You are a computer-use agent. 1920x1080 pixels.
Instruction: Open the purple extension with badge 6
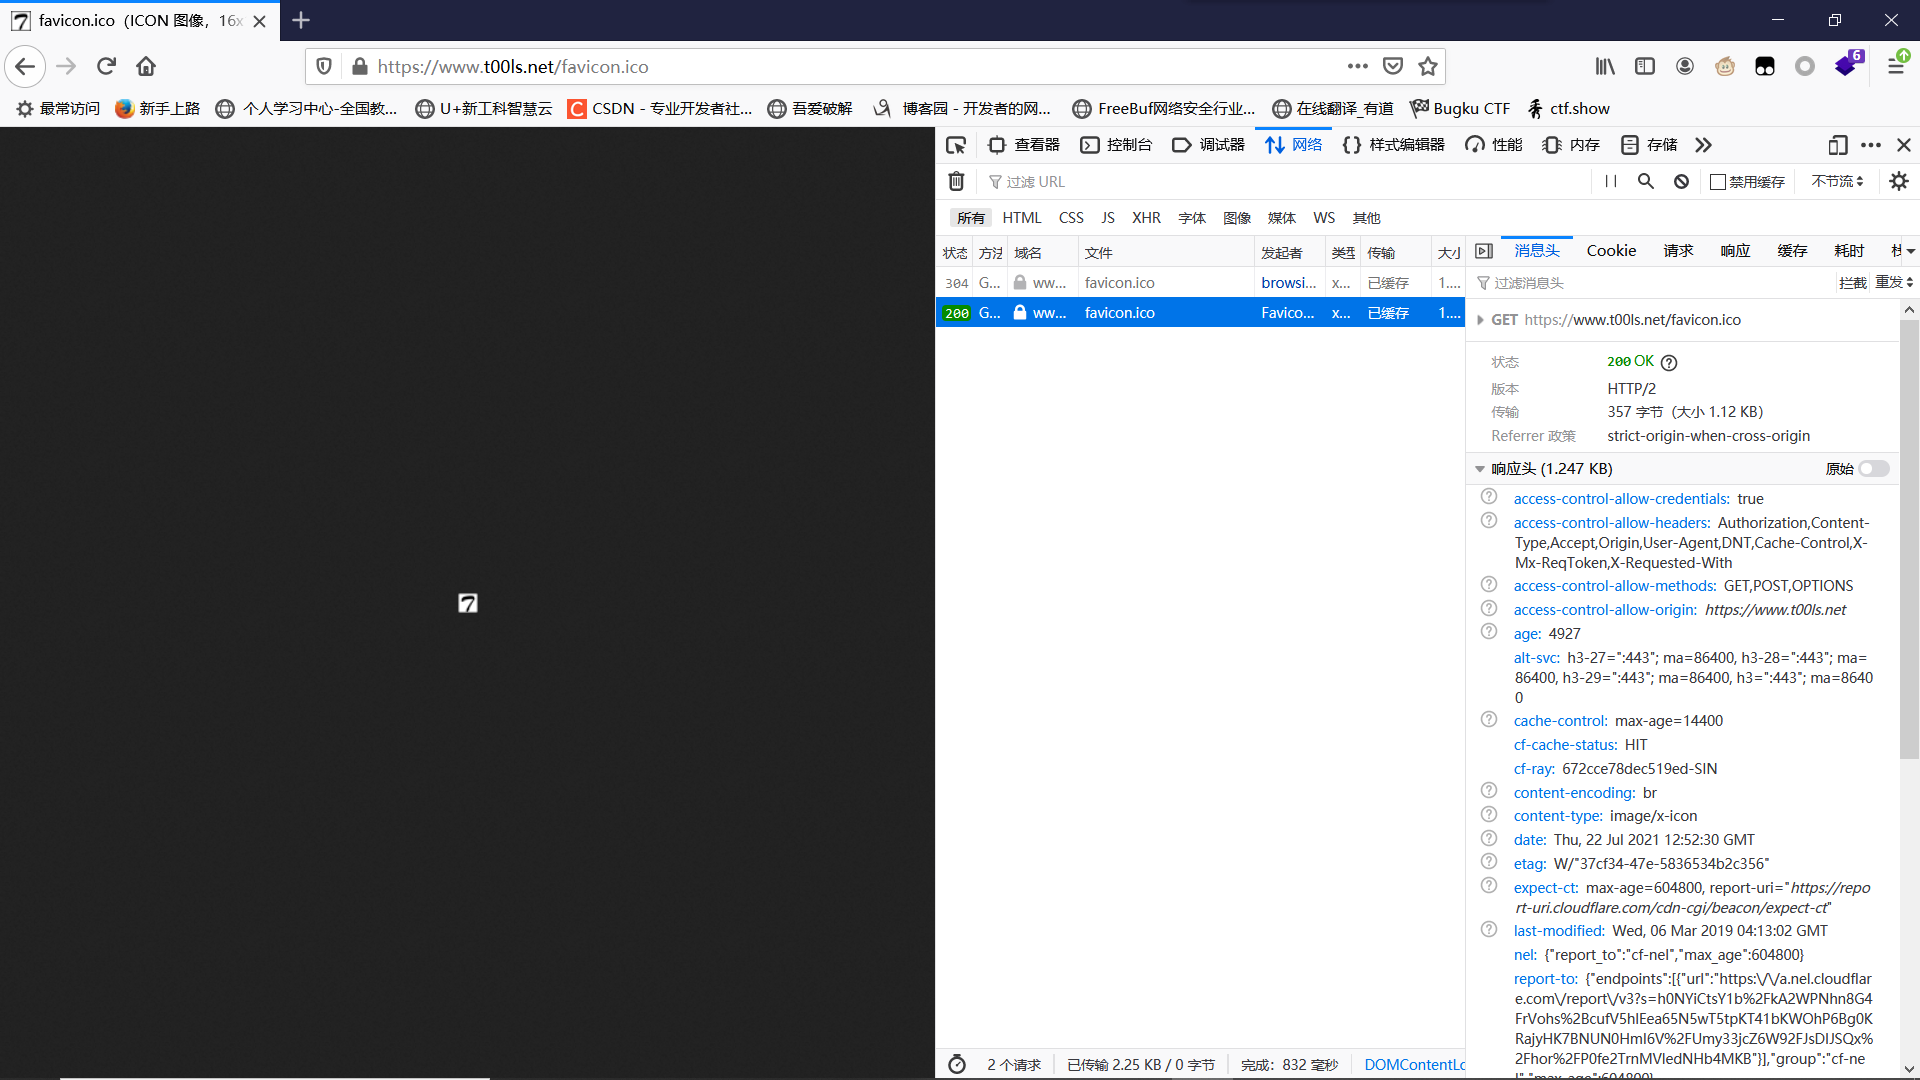1847,65
